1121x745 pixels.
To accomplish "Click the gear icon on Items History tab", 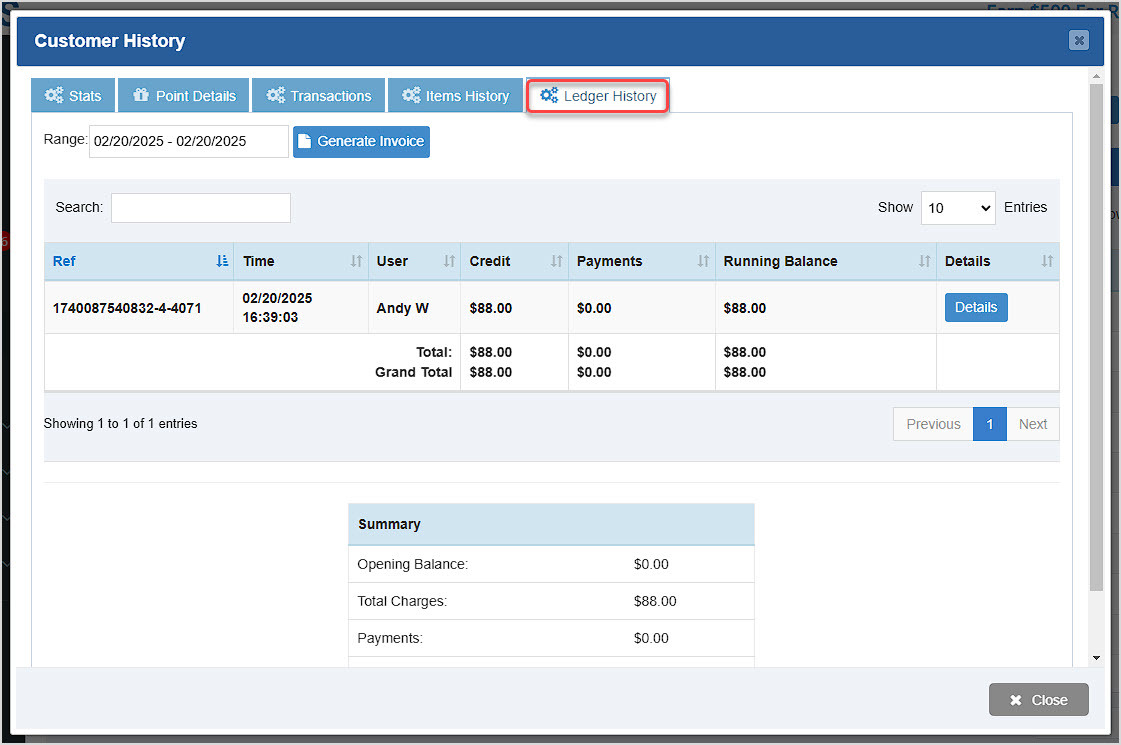I will coord(411,95).
